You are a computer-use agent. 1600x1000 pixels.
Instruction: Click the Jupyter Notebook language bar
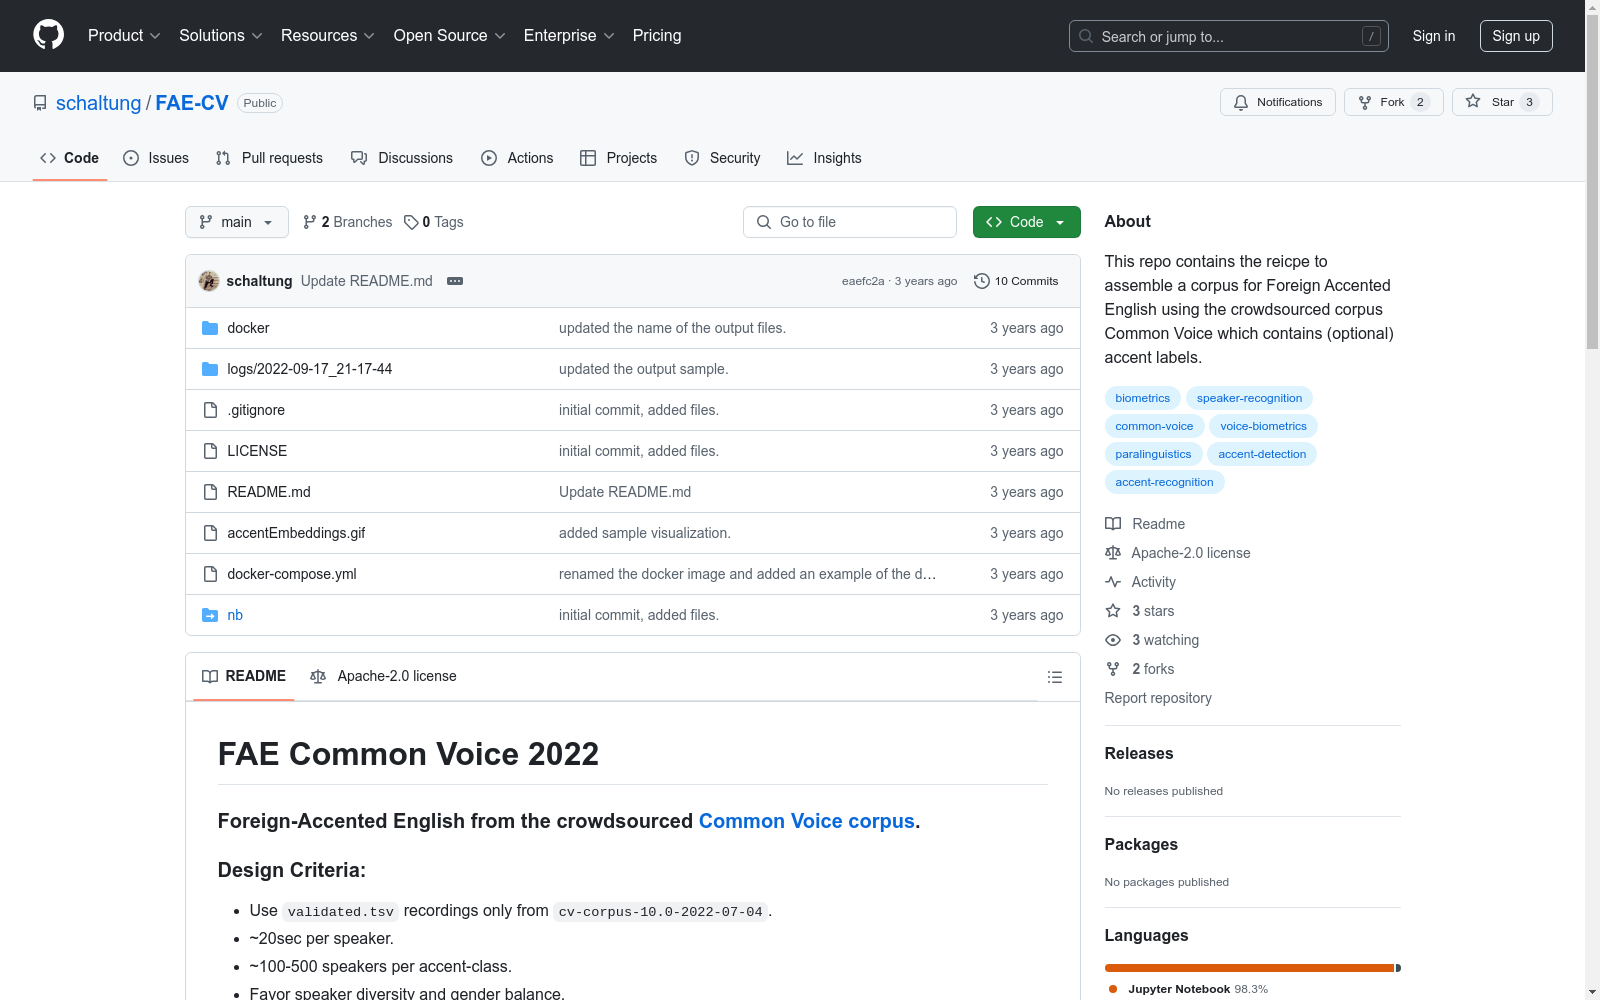coord(1249,968)
